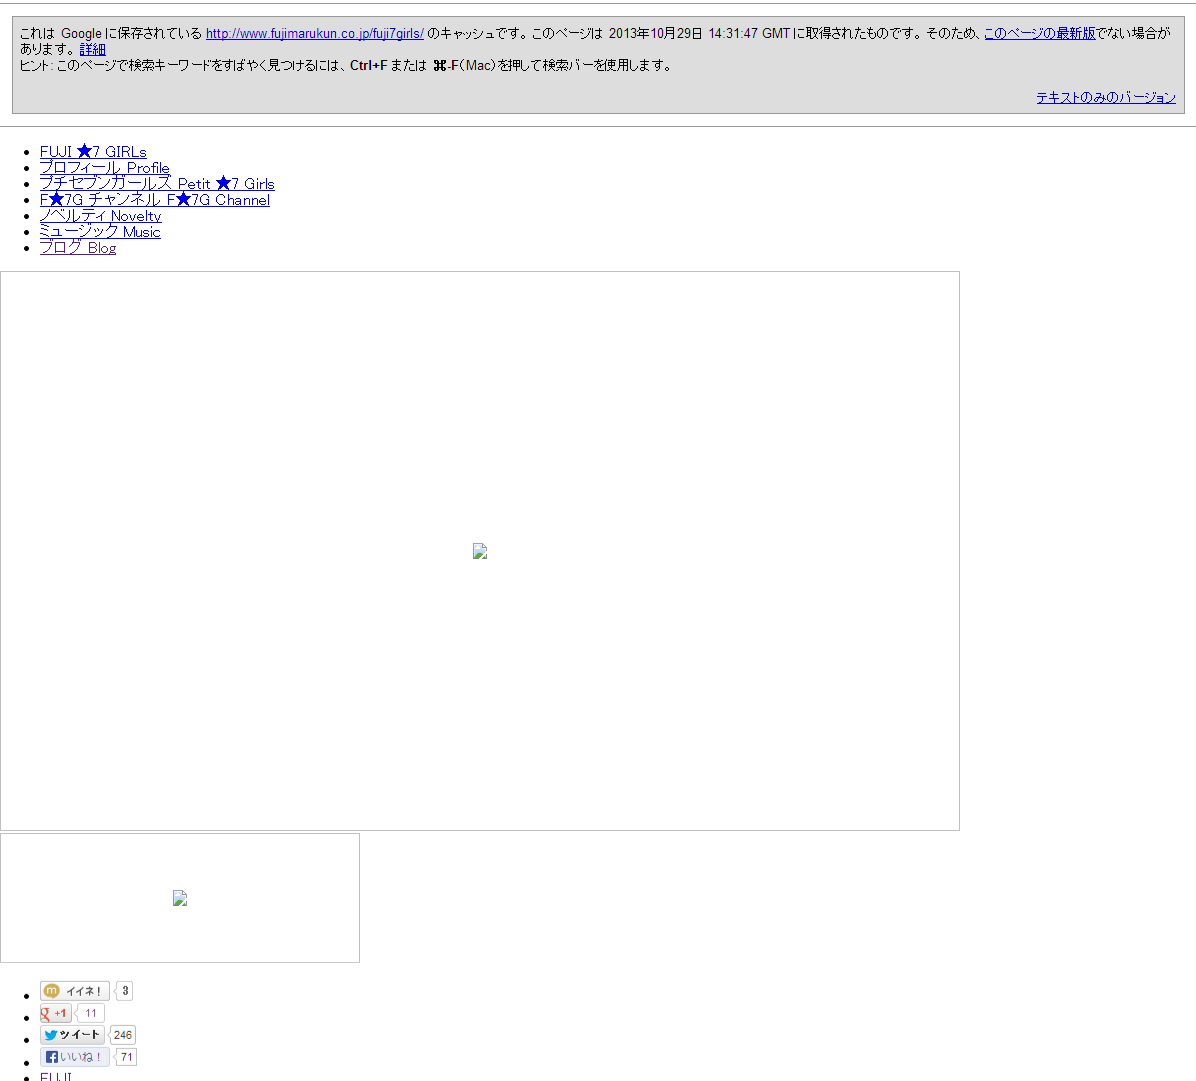The width and height of the screenshot is (1196, 1081).
Task: Open ブログ Blog link
Action: 78,248
